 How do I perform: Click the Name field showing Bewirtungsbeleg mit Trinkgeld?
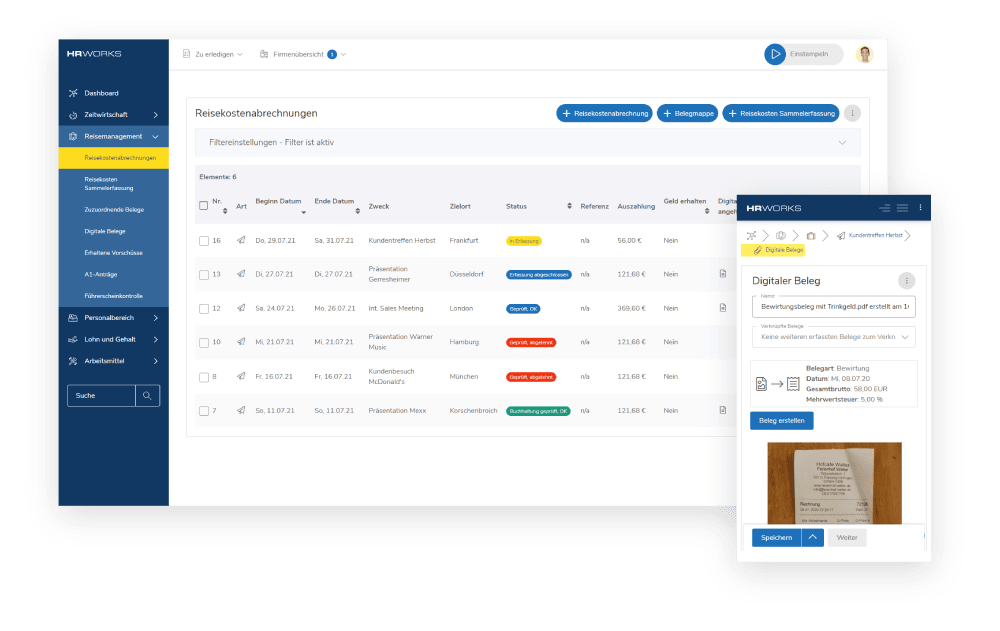click(833, 307)
